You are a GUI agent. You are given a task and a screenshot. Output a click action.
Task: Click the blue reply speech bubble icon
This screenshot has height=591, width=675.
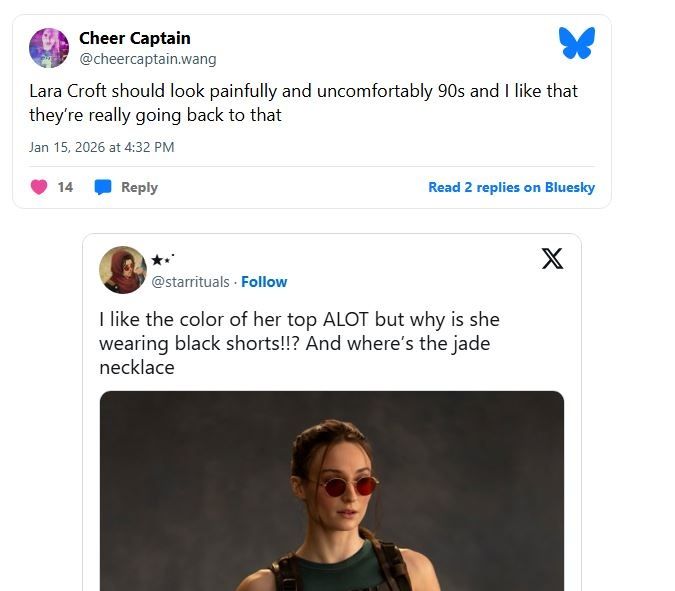[102, 187]
